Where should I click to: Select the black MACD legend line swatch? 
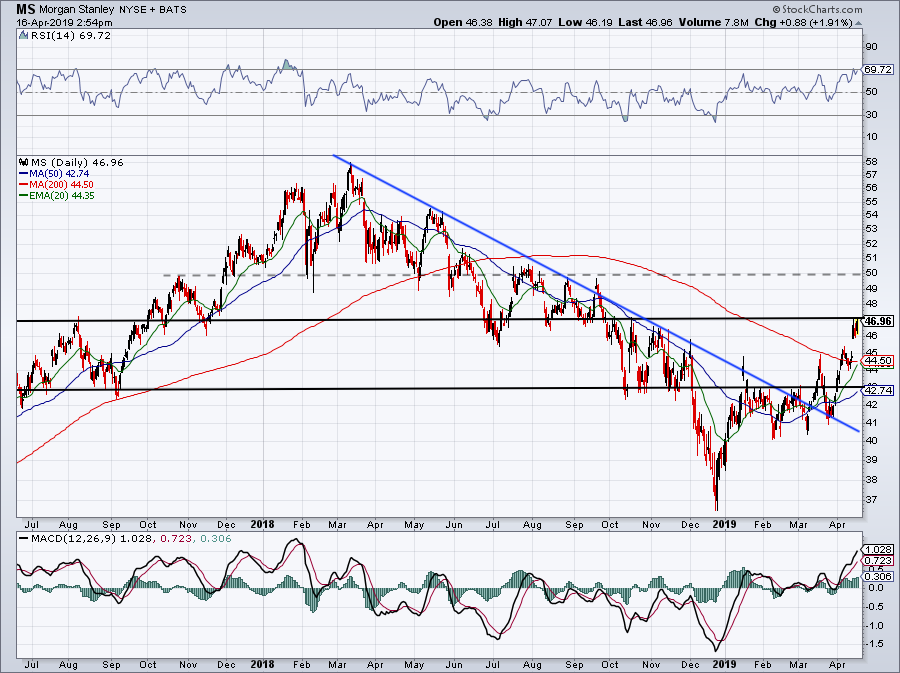tap(24, 539)
